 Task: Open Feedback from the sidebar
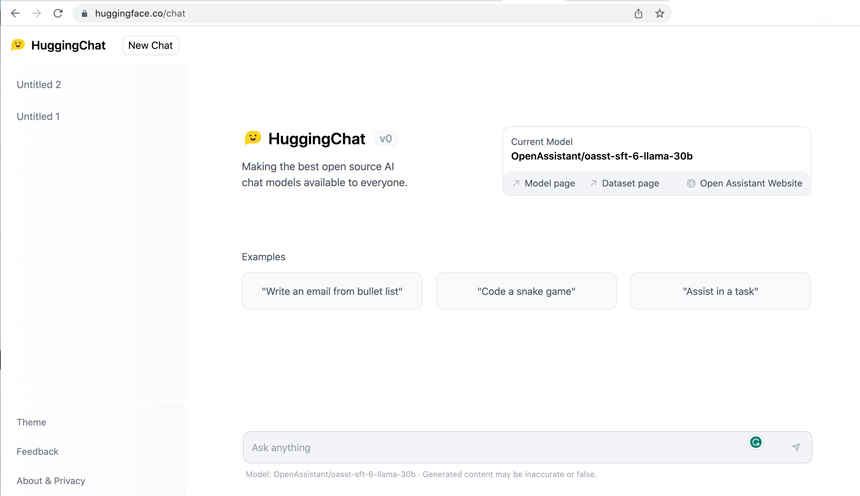tap(37, 451)
